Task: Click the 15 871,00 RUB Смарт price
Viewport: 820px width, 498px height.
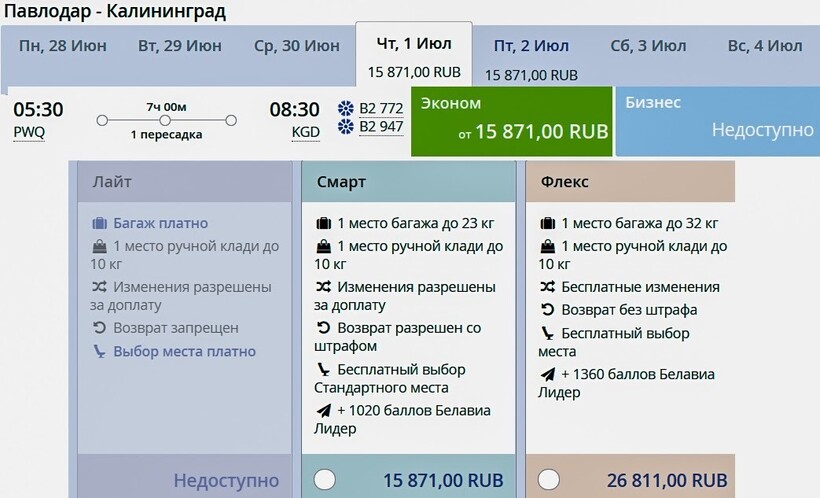Action: coord(443,480)
